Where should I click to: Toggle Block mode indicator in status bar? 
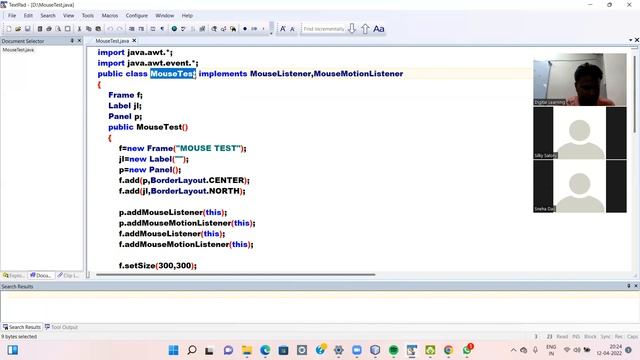(590, 337)
